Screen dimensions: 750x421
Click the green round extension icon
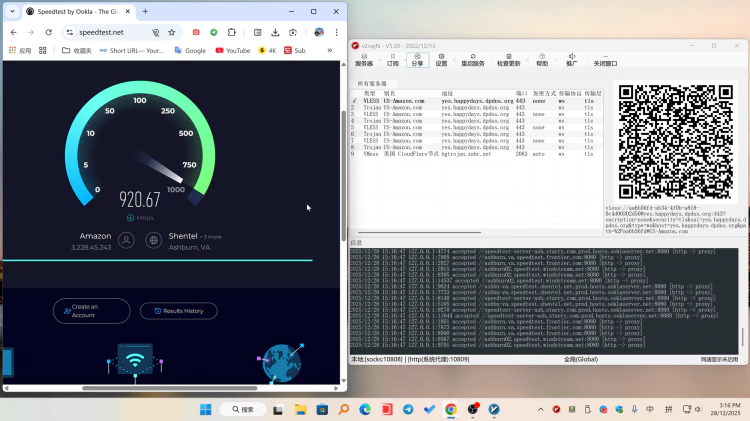(214, 32)
